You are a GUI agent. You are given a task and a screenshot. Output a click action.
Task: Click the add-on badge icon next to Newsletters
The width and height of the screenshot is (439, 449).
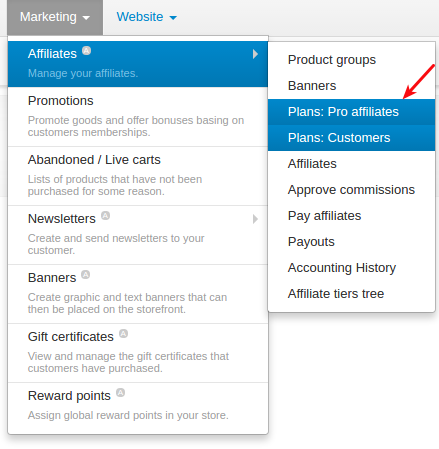(105, 216)
